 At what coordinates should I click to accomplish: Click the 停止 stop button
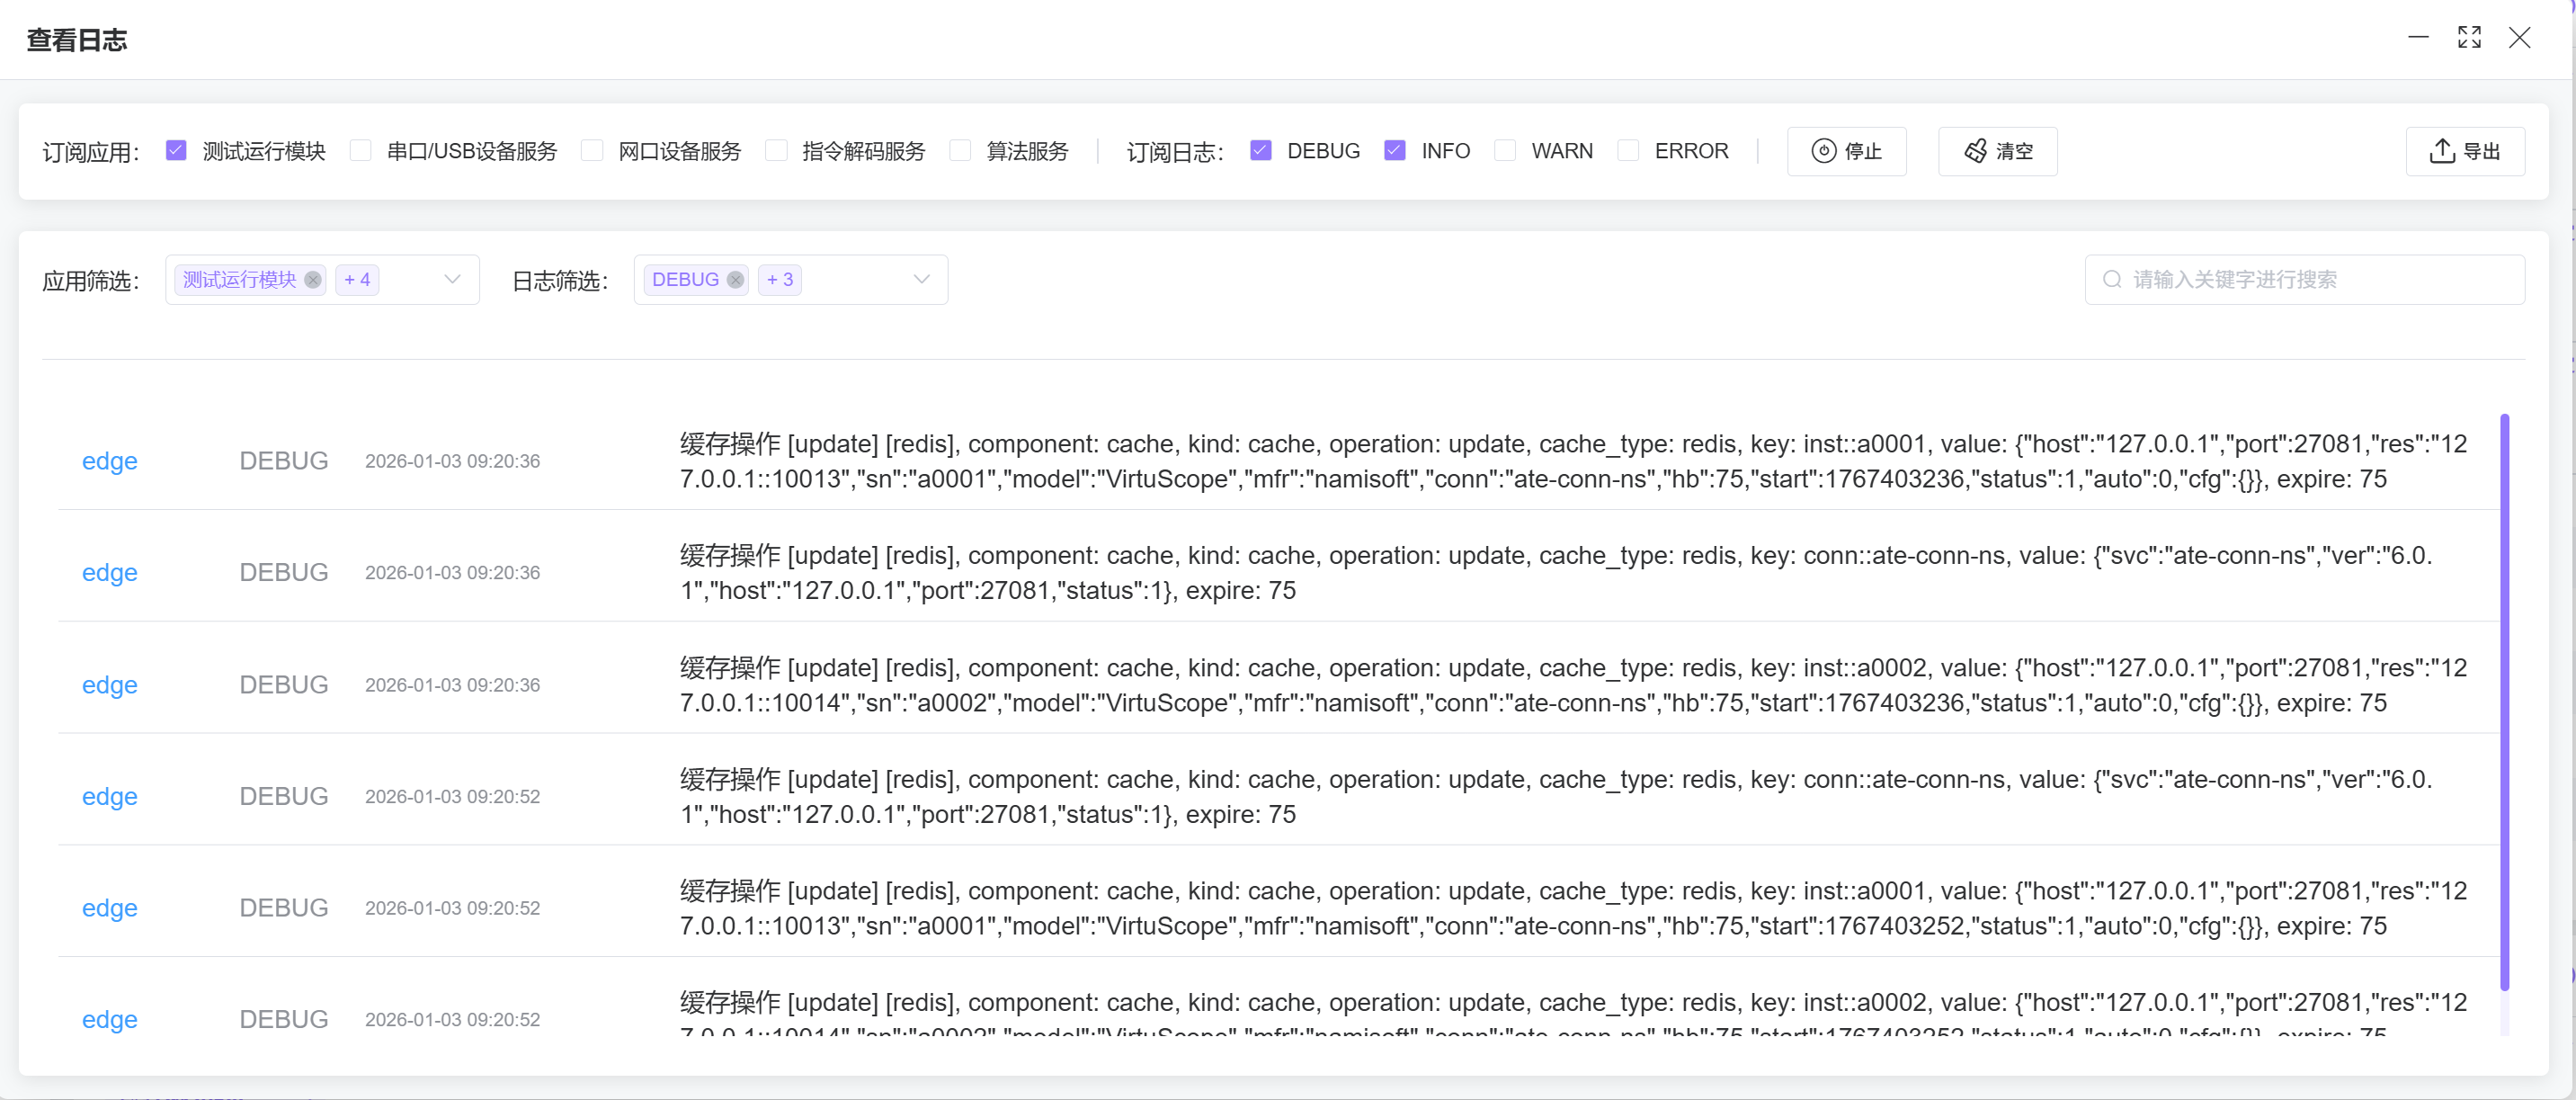(x=1846, y=151)
